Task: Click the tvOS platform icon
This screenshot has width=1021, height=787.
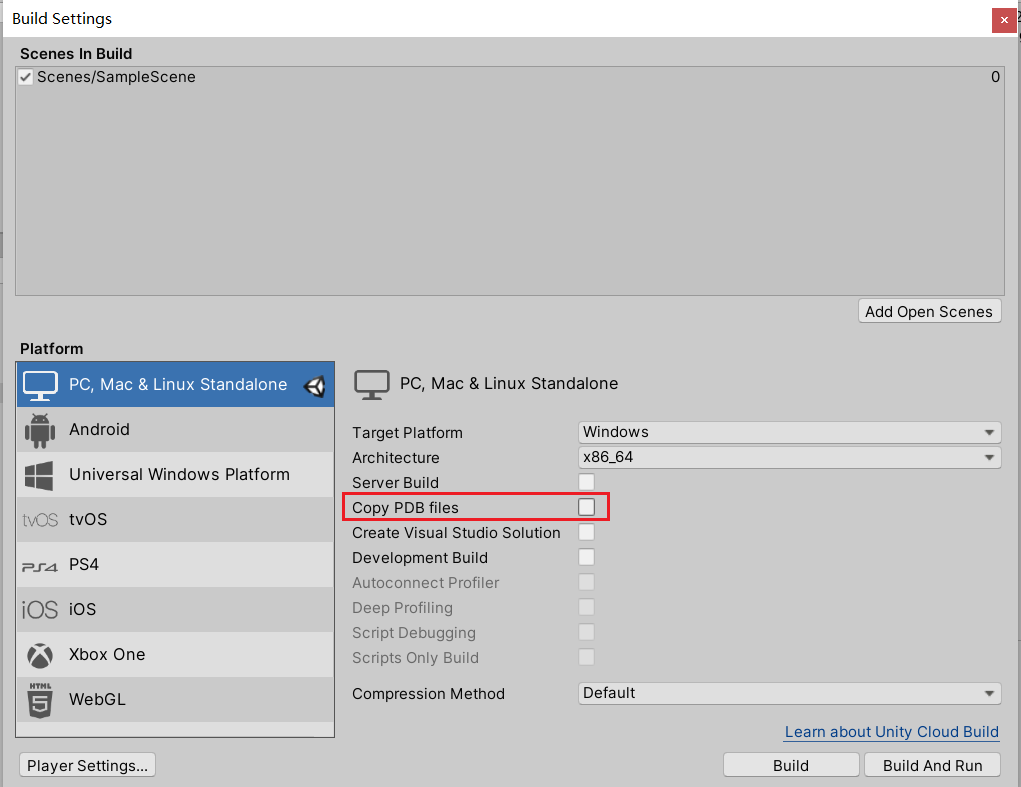Action: (40, 520)
